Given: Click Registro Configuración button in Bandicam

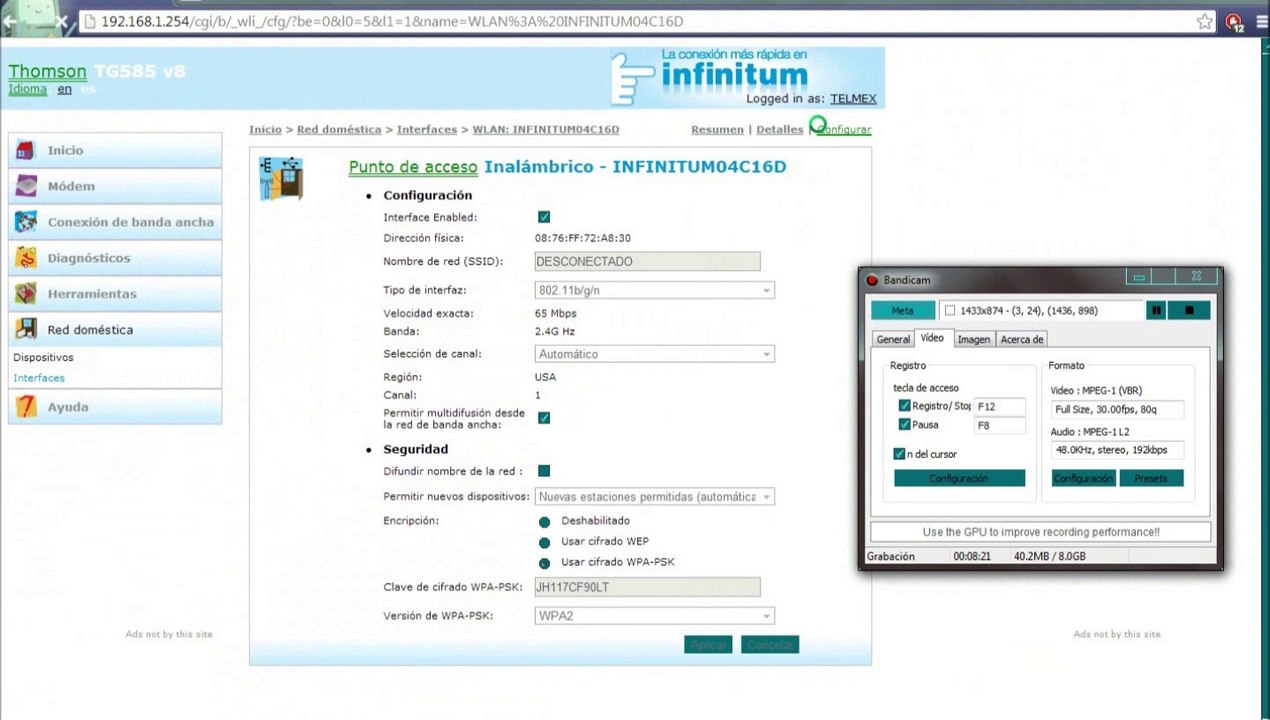Looking at the screenshot, I should (x=959, y=478).
